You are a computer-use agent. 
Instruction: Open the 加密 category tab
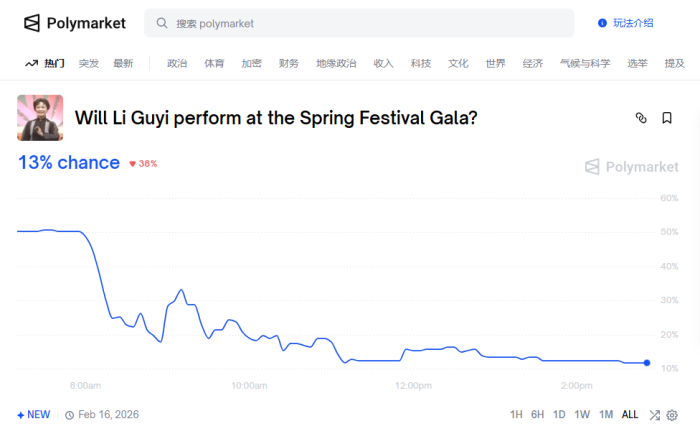pyautogui.click(x=251, y=63)
